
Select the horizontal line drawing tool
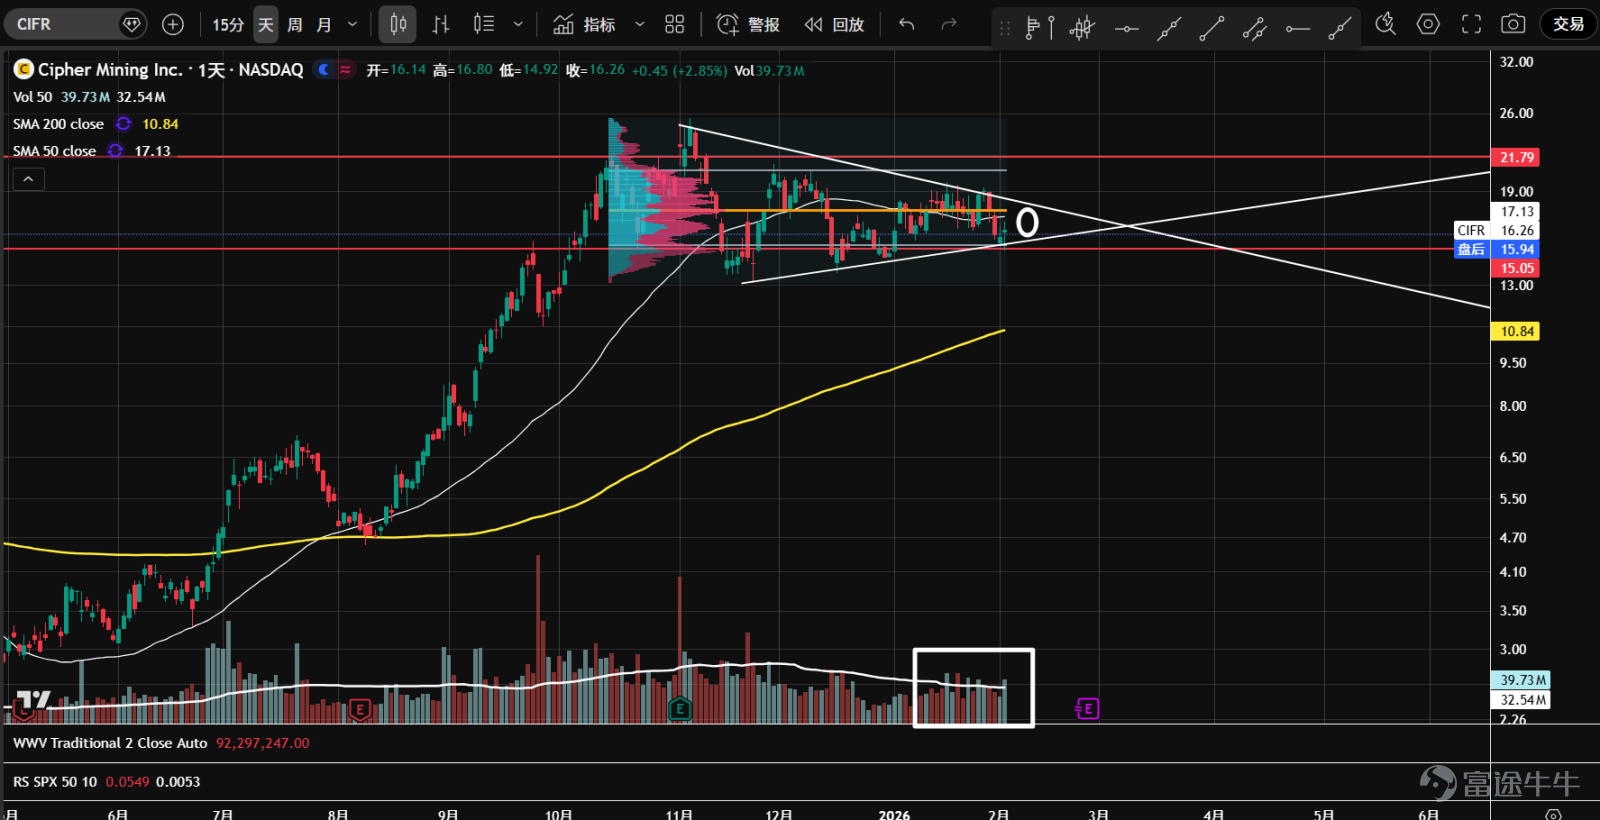click(1126, 28)
